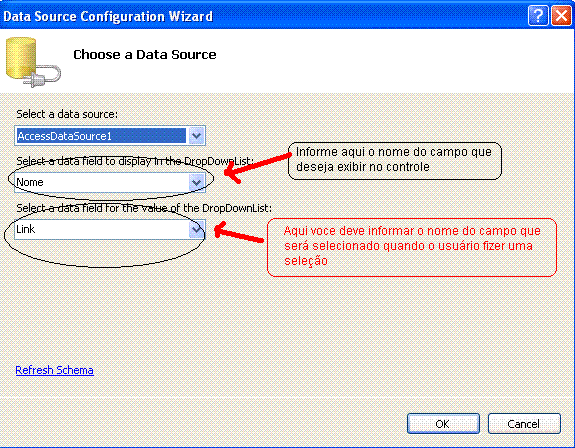Click the help question mark button
This screenshot has height=448, width=575.
[x=538, y=16]
